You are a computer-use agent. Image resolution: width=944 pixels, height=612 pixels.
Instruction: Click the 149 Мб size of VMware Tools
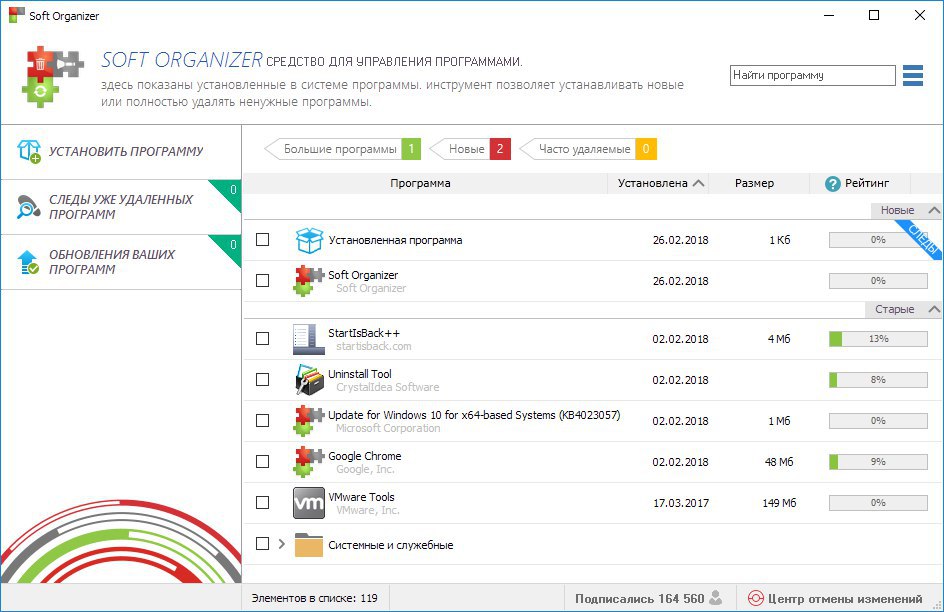(x=779, y=502)
